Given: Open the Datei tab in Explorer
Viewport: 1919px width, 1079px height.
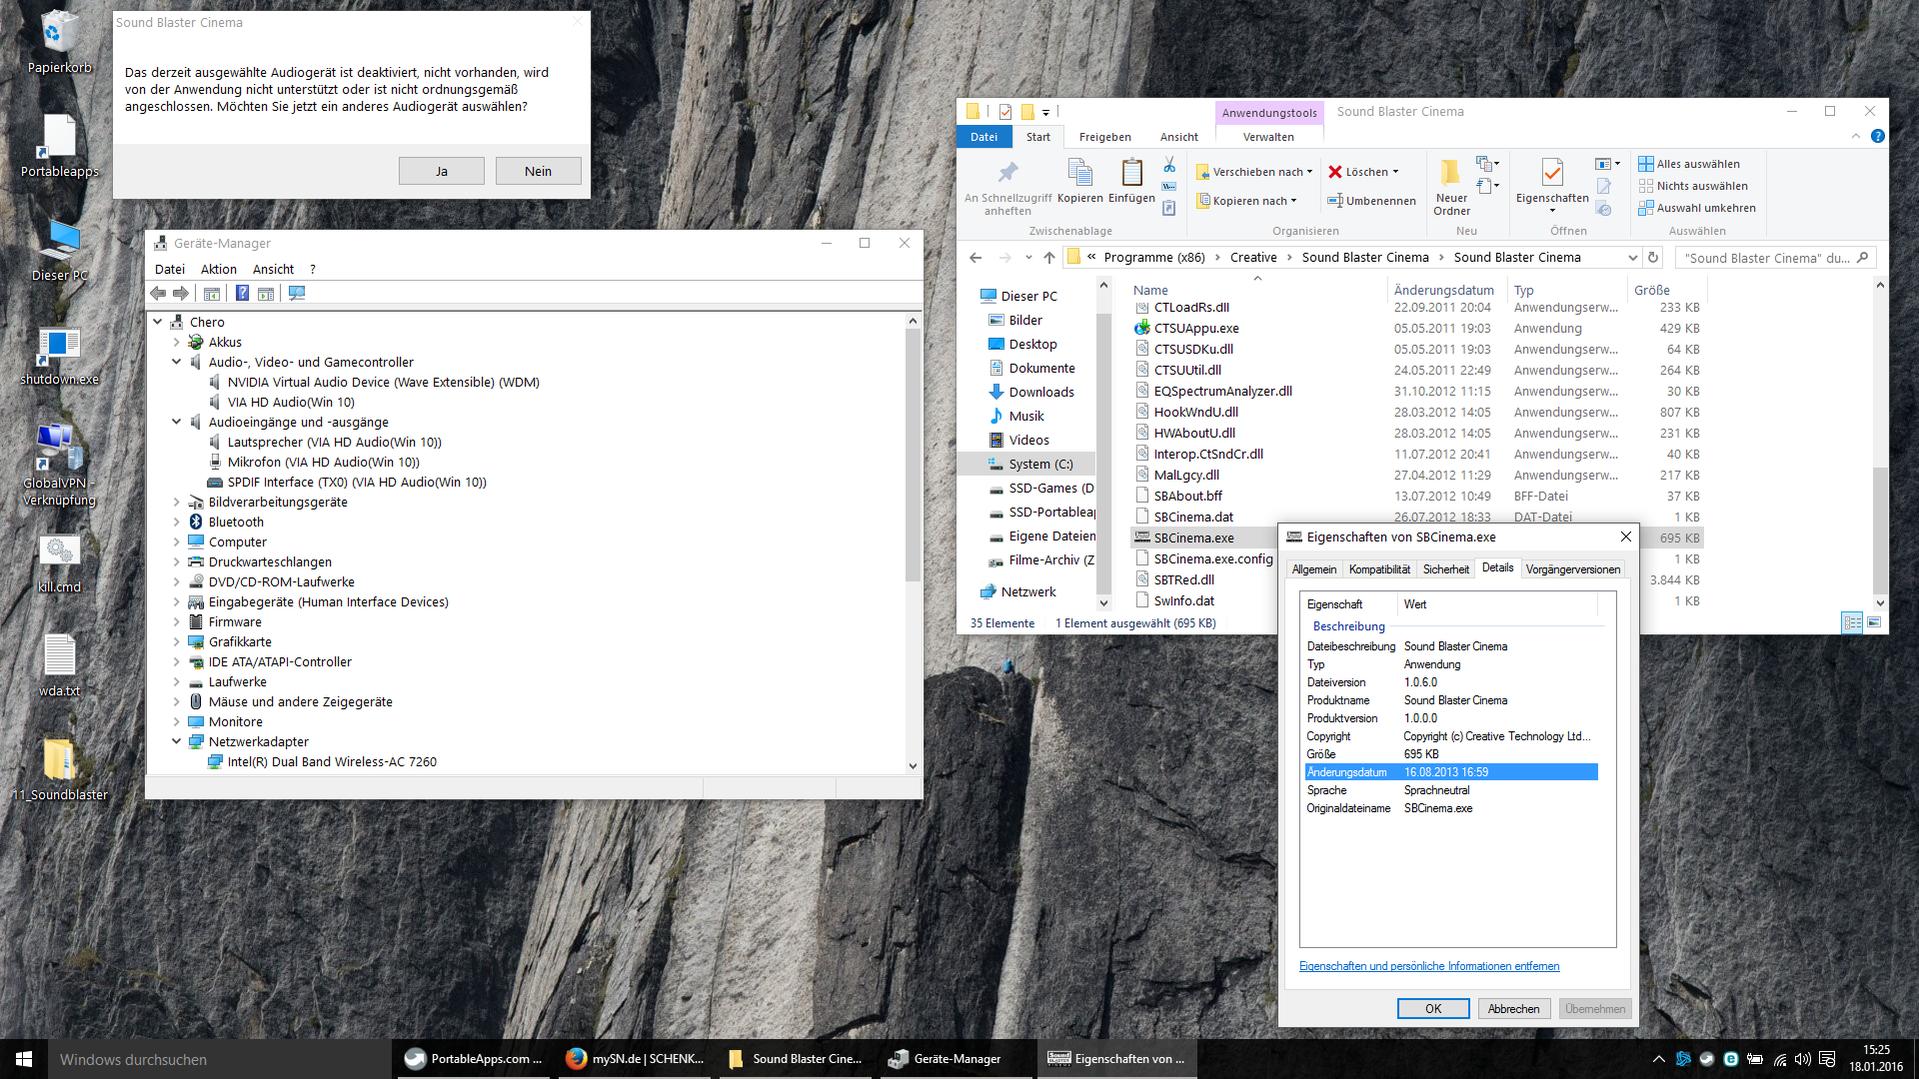Looking at the screenshot, I should coord(984,137).
